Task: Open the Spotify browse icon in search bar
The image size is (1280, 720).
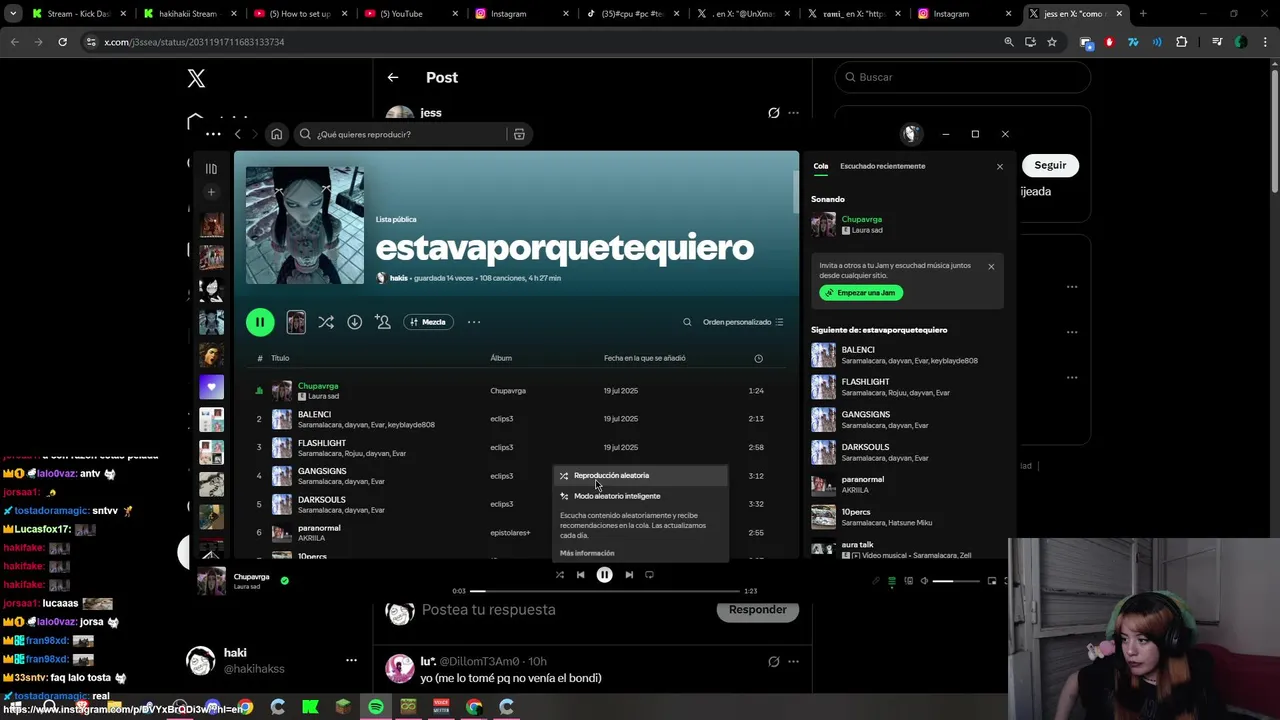Action: [x=519, y=134]
